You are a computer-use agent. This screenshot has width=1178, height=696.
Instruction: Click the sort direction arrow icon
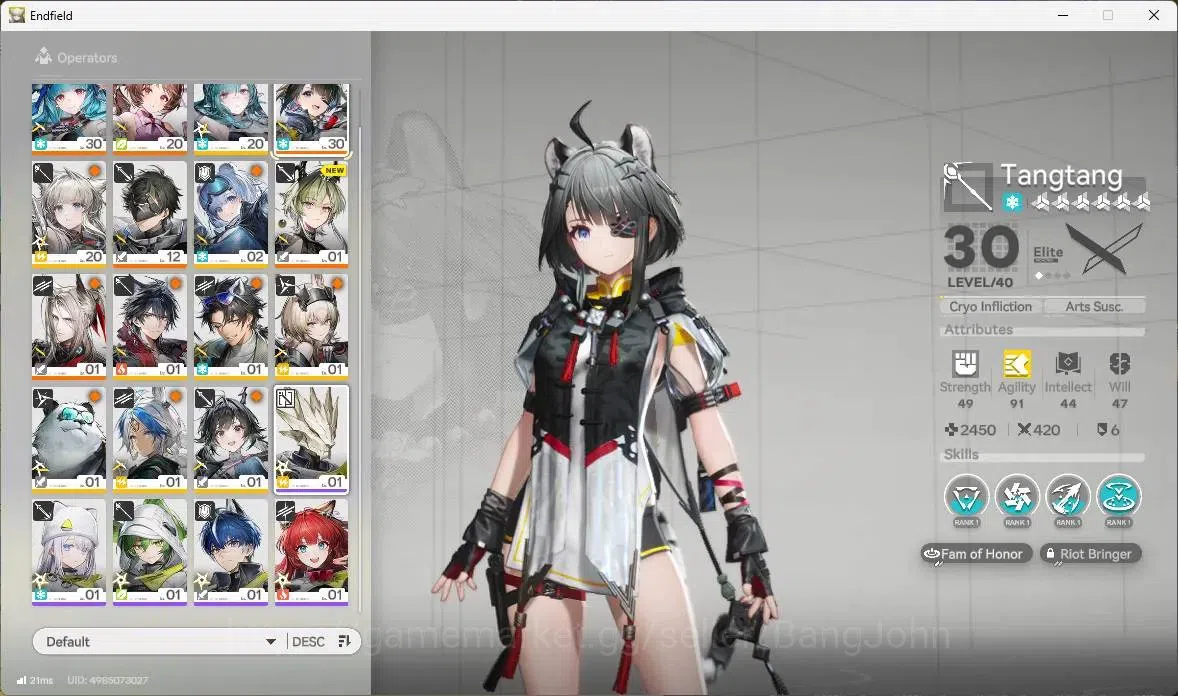(344, 641)
